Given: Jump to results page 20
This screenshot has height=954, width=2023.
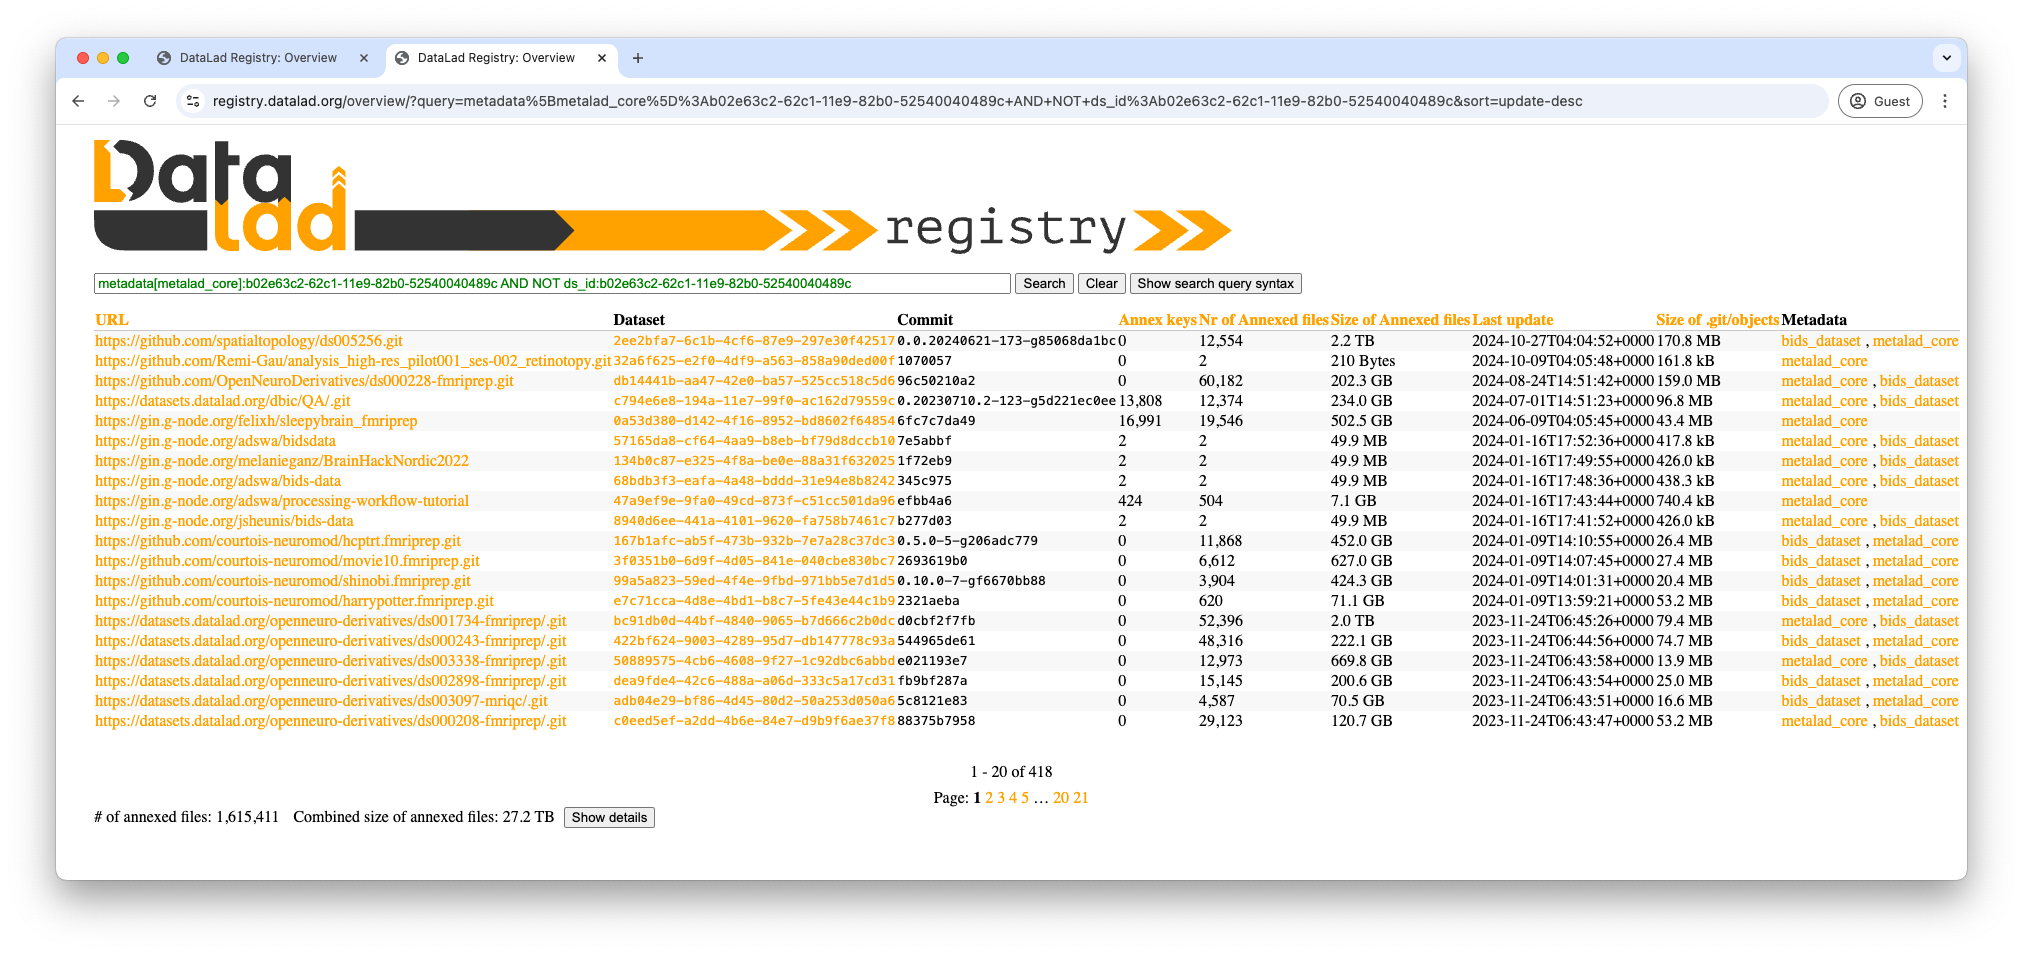Looking at the screenshot, I should pos(1061,798).
